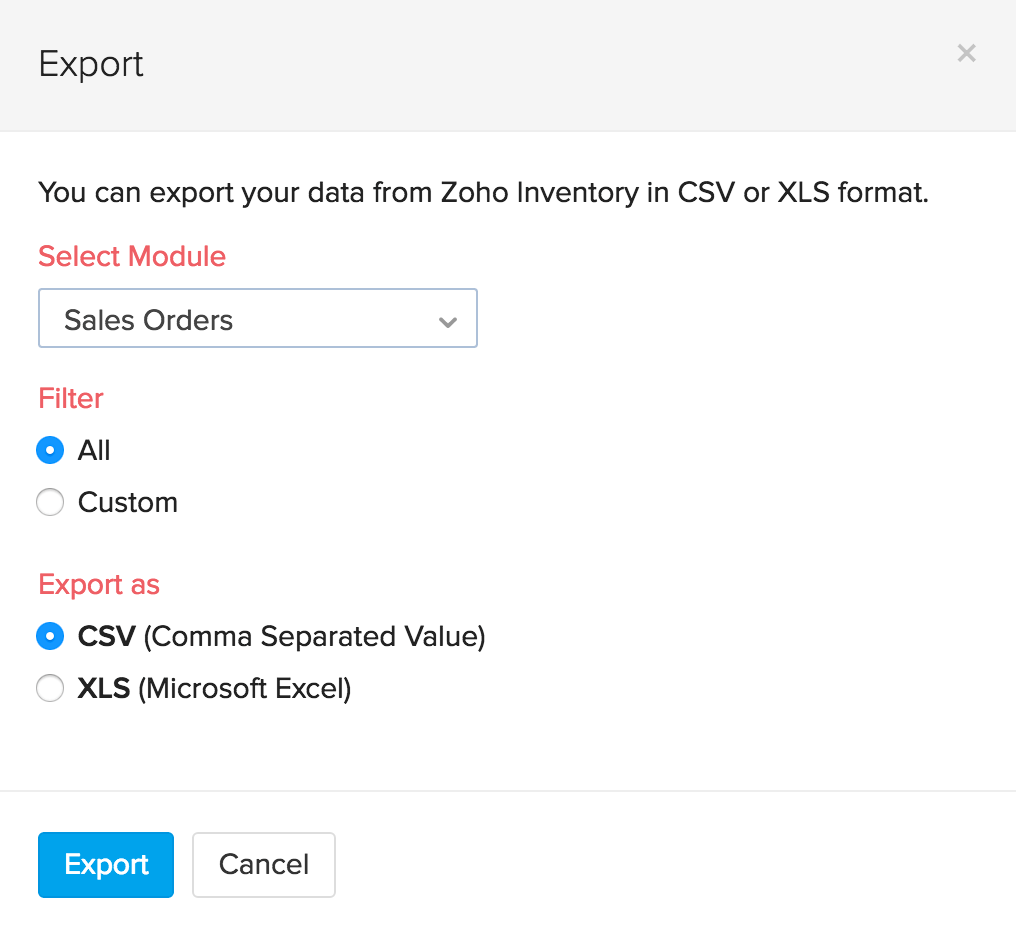Click the X icon to dismiss the dialog
Image resolution: width=1016 pixels, height=934 pixels.
click(x=966, y=53)
